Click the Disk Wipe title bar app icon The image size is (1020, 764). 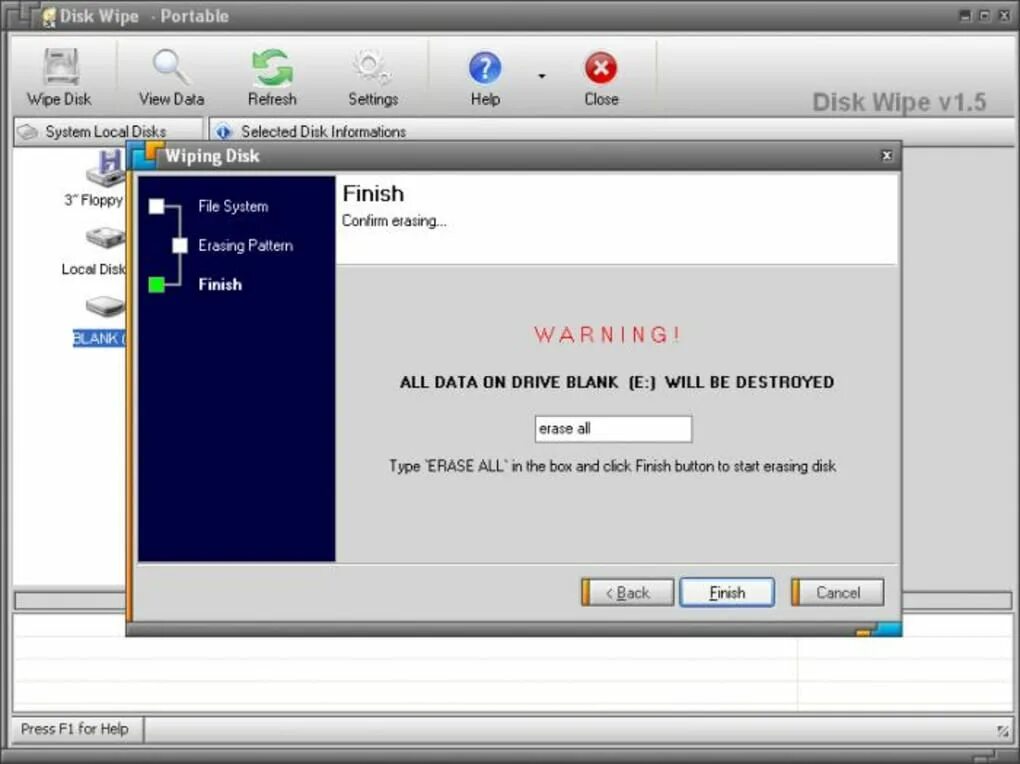tap(49, 16)
